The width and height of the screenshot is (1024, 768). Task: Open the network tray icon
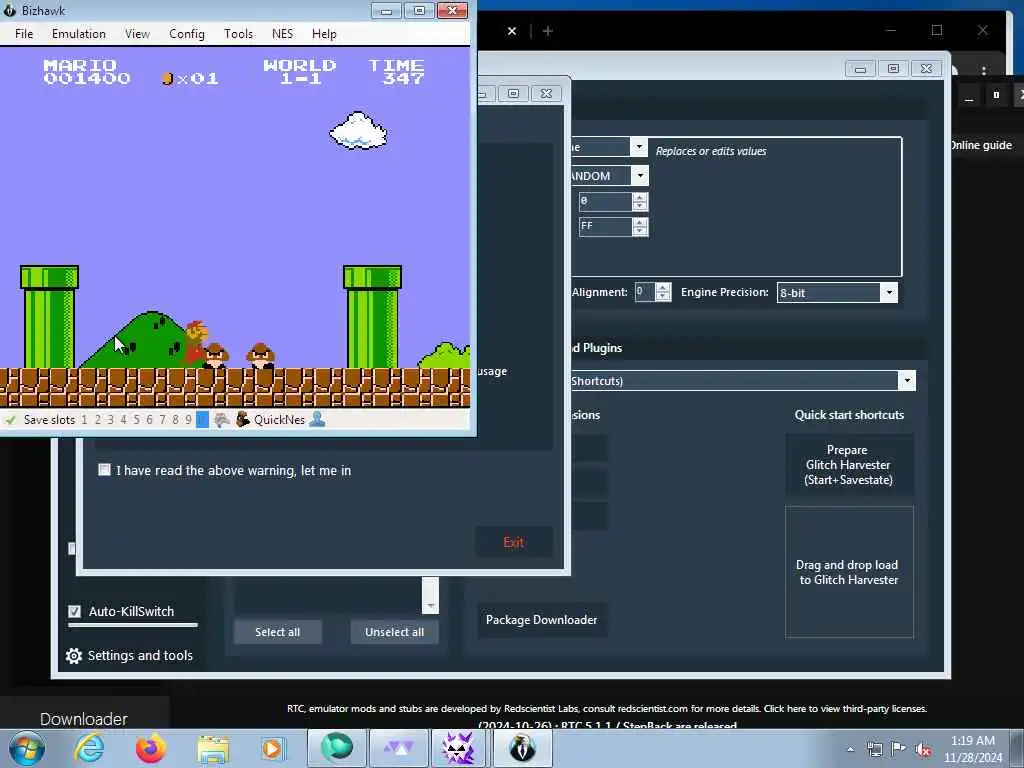(x=874, y=749)
